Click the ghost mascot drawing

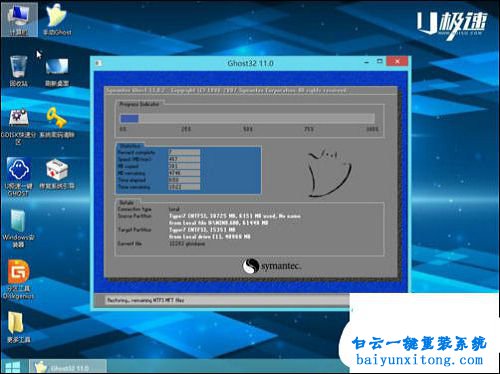(329, 174)
